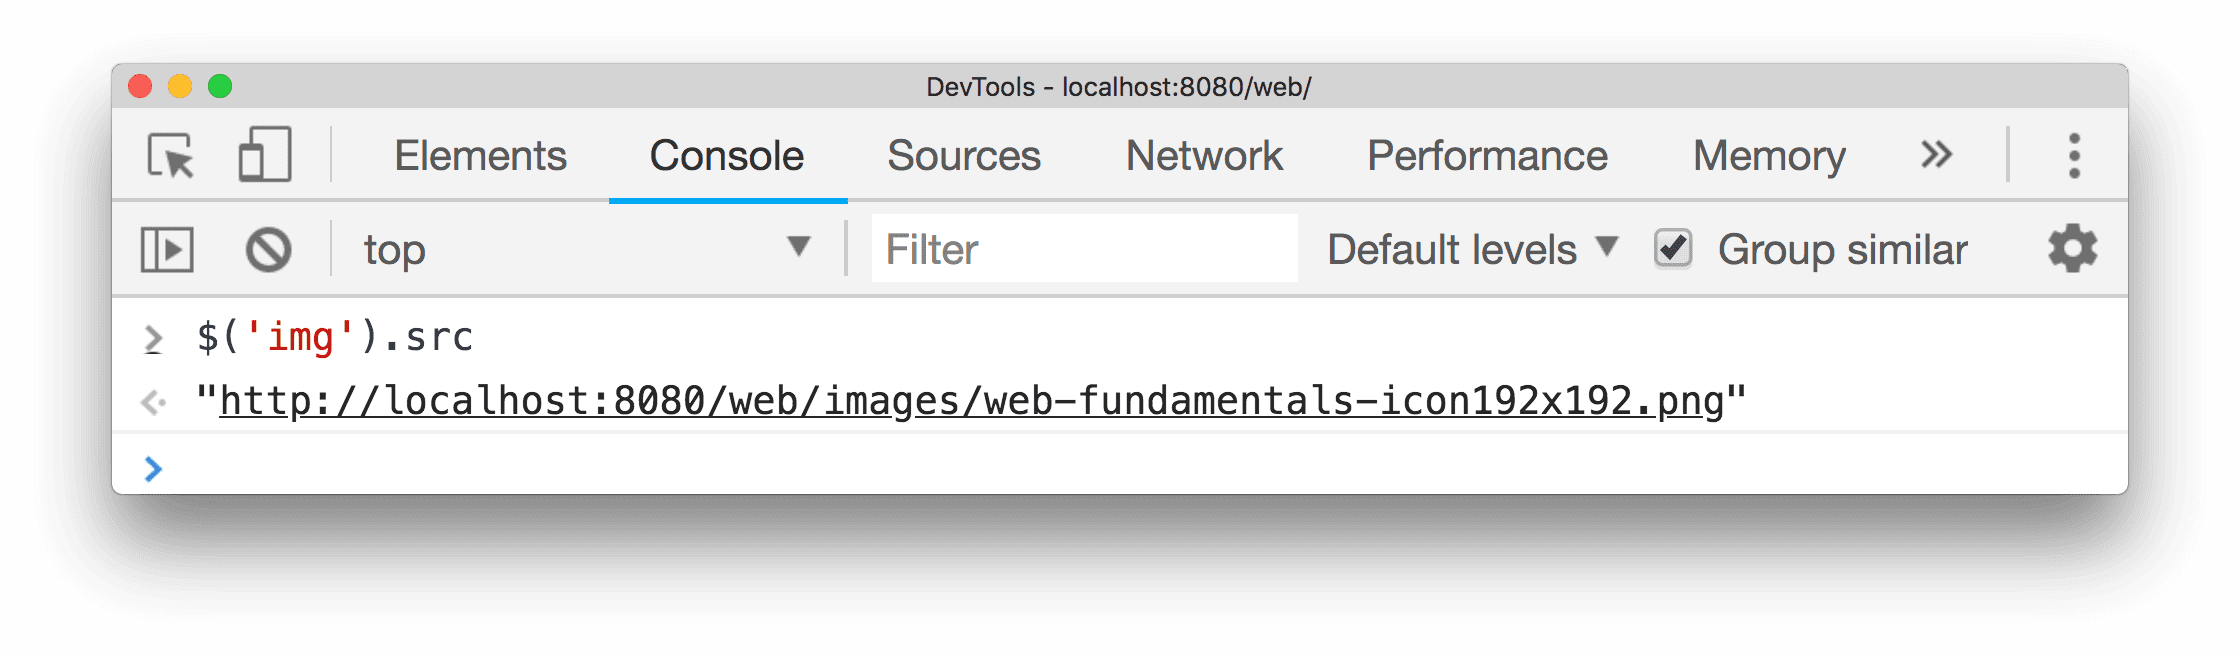2240x654 pixels.
Task: Expand the frame selector showing top
Action: point(580,249)
